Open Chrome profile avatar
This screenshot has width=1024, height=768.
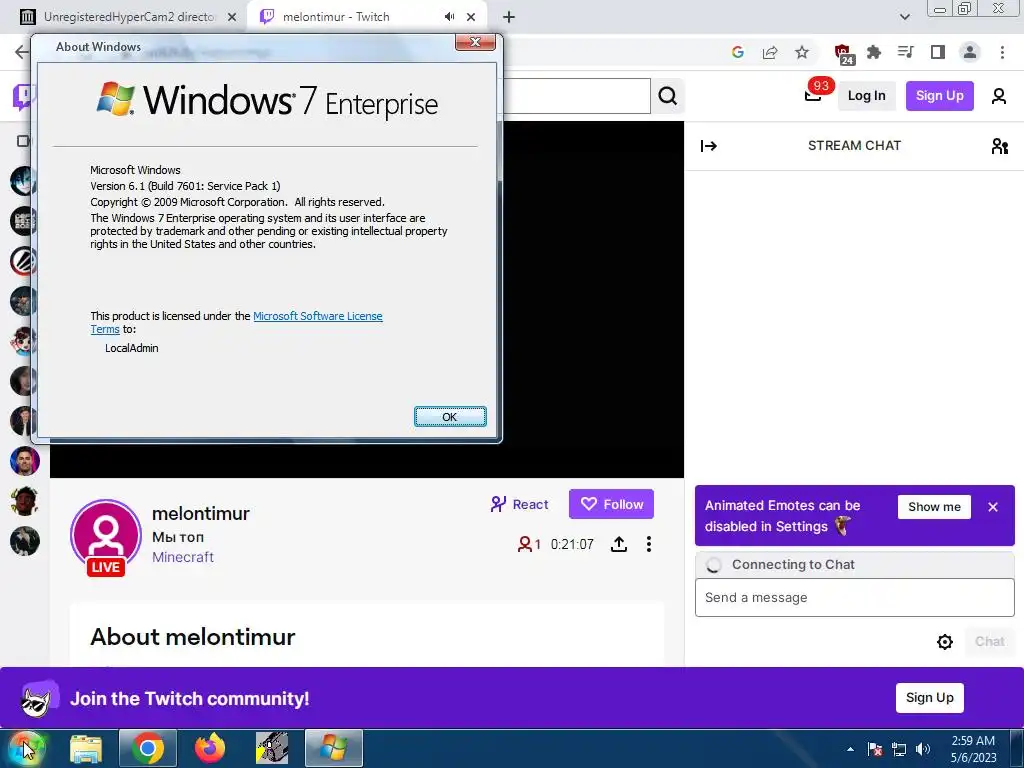(x=970, y=52)
